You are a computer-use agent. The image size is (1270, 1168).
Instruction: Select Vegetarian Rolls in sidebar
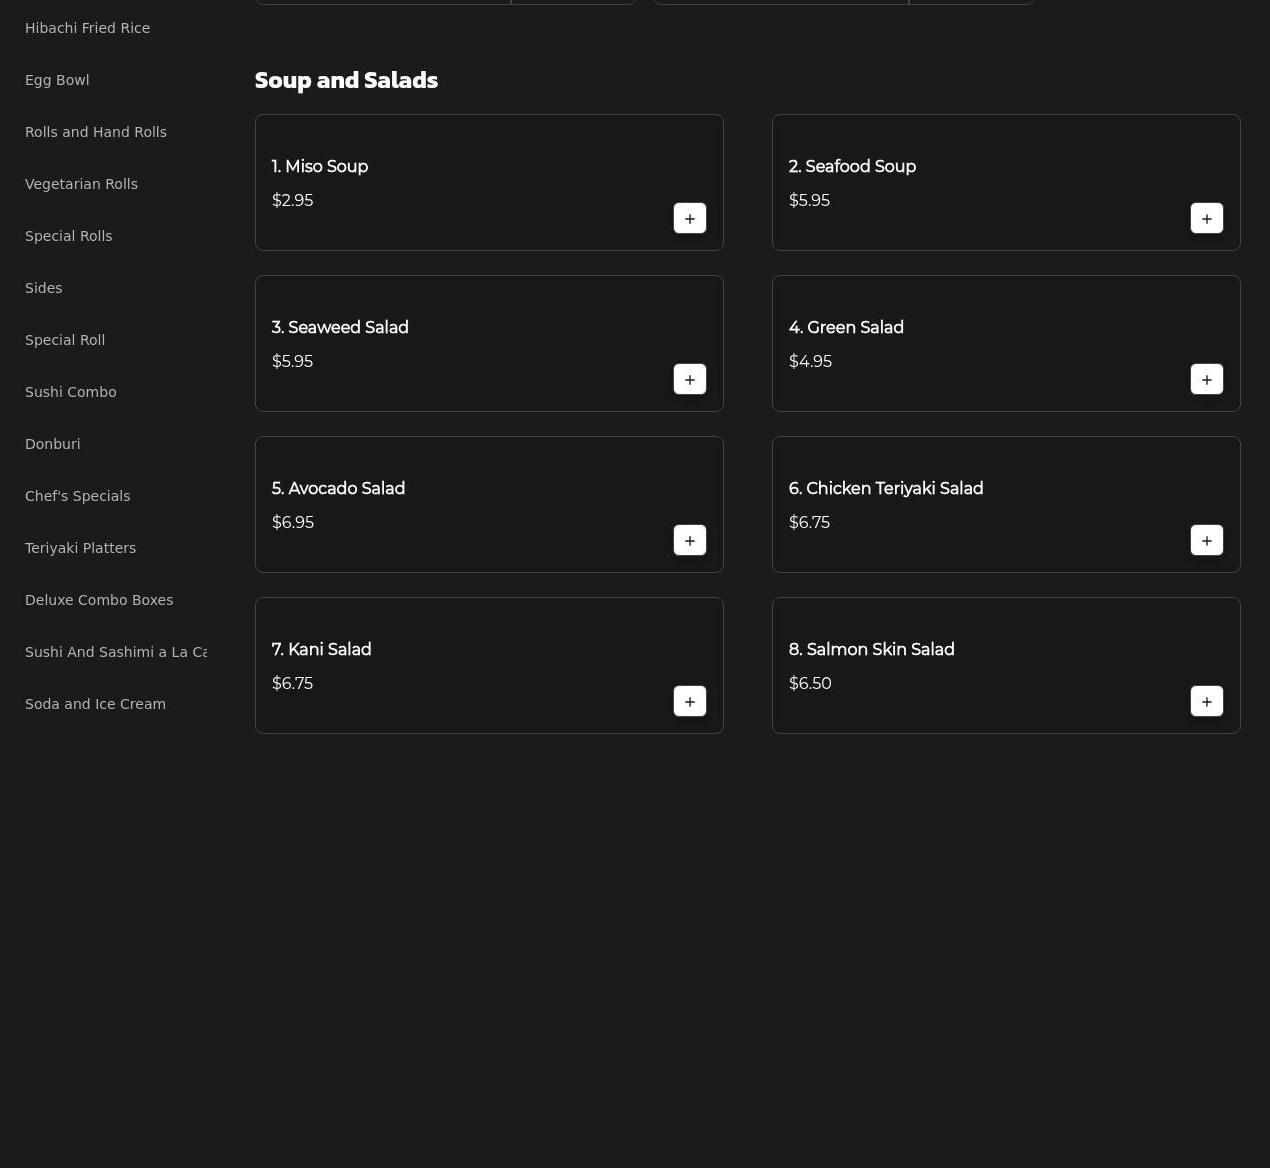click(x=81, y=184)
